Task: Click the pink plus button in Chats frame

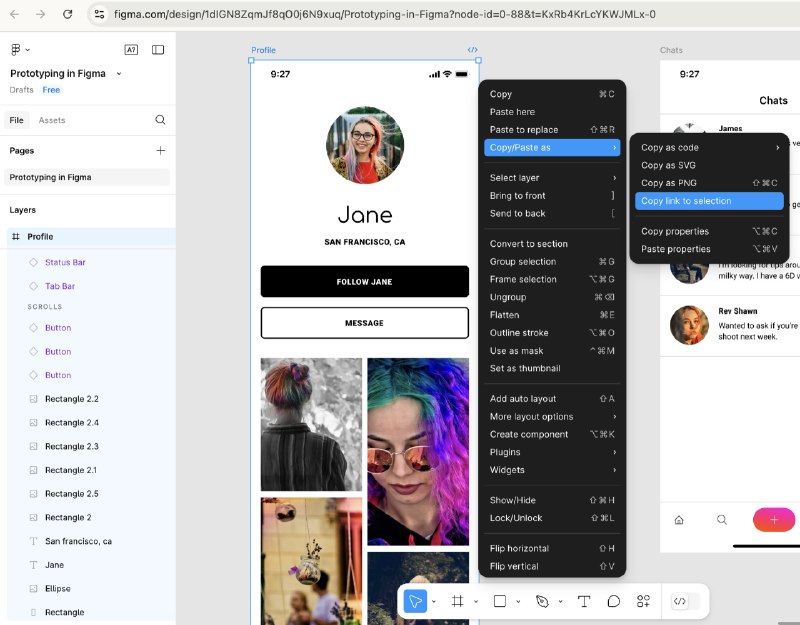Action: click(x=773, y=520)
